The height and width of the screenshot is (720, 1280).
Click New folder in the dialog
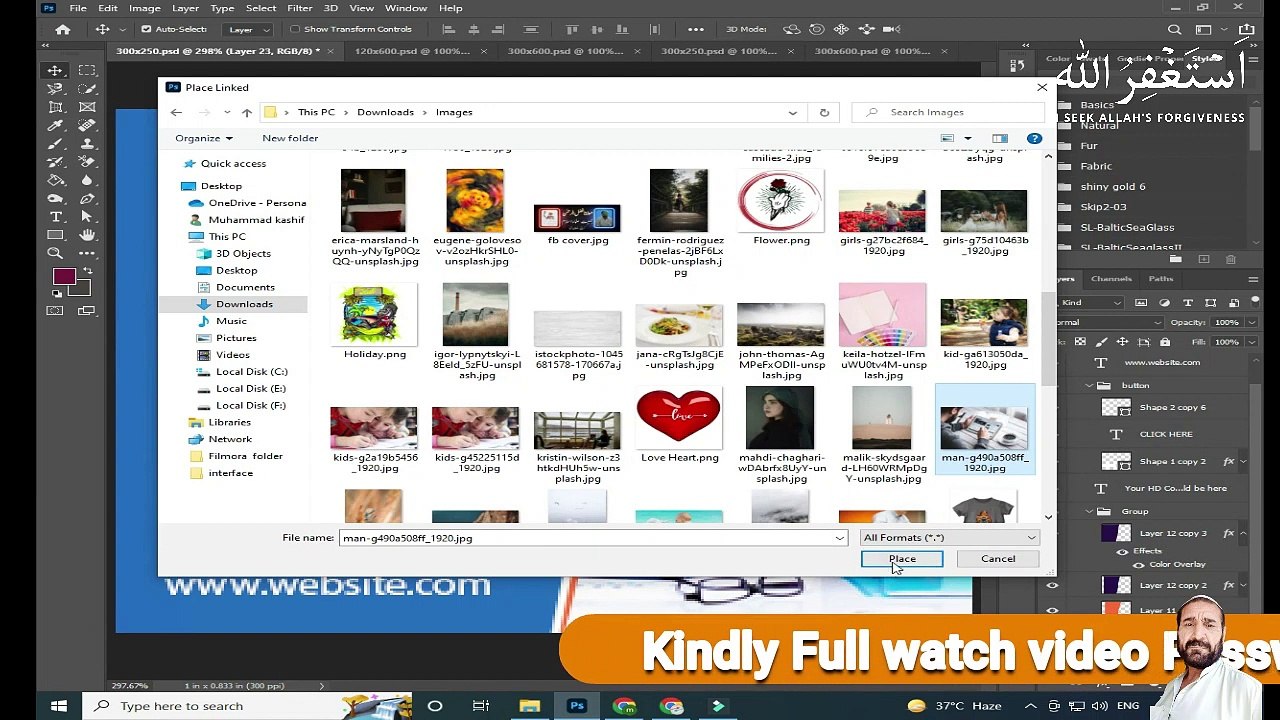[x=290, y=138]
